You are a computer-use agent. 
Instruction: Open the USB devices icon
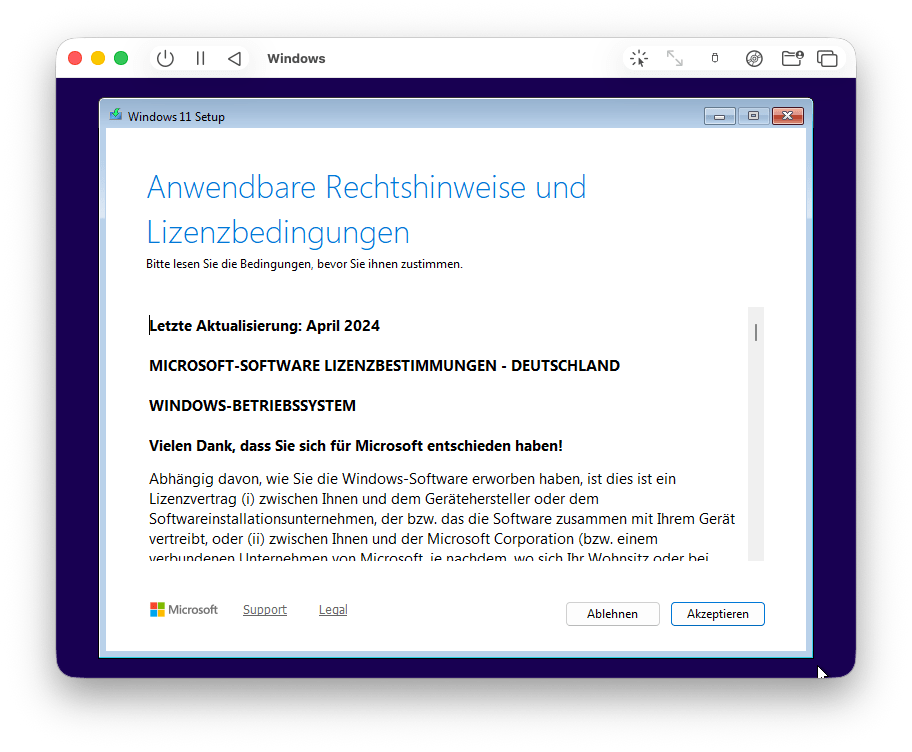(714, 59)
